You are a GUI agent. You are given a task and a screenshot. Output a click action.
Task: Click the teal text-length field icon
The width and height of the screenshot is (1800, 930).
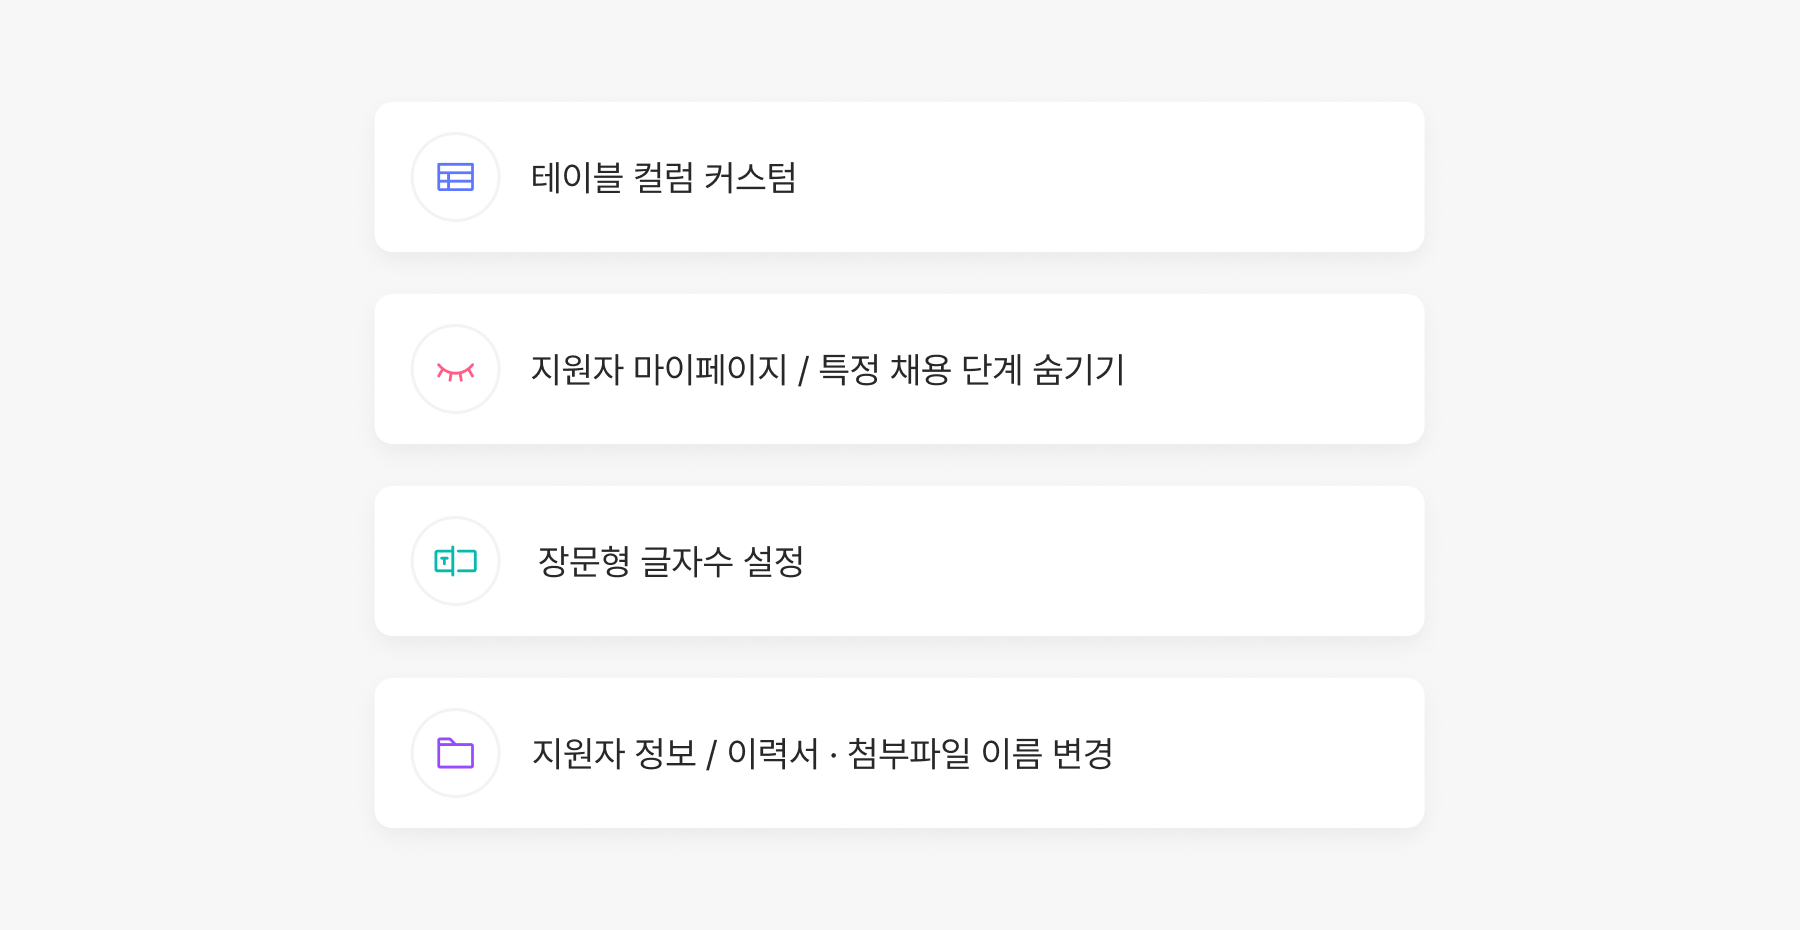[455, 561]
